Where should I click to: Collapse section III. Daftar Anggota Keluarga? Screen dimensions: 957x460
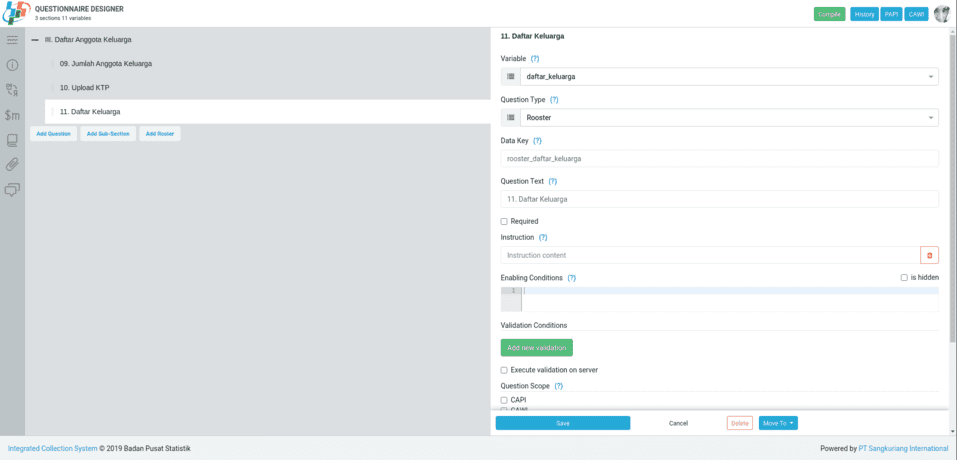point(35,40)
